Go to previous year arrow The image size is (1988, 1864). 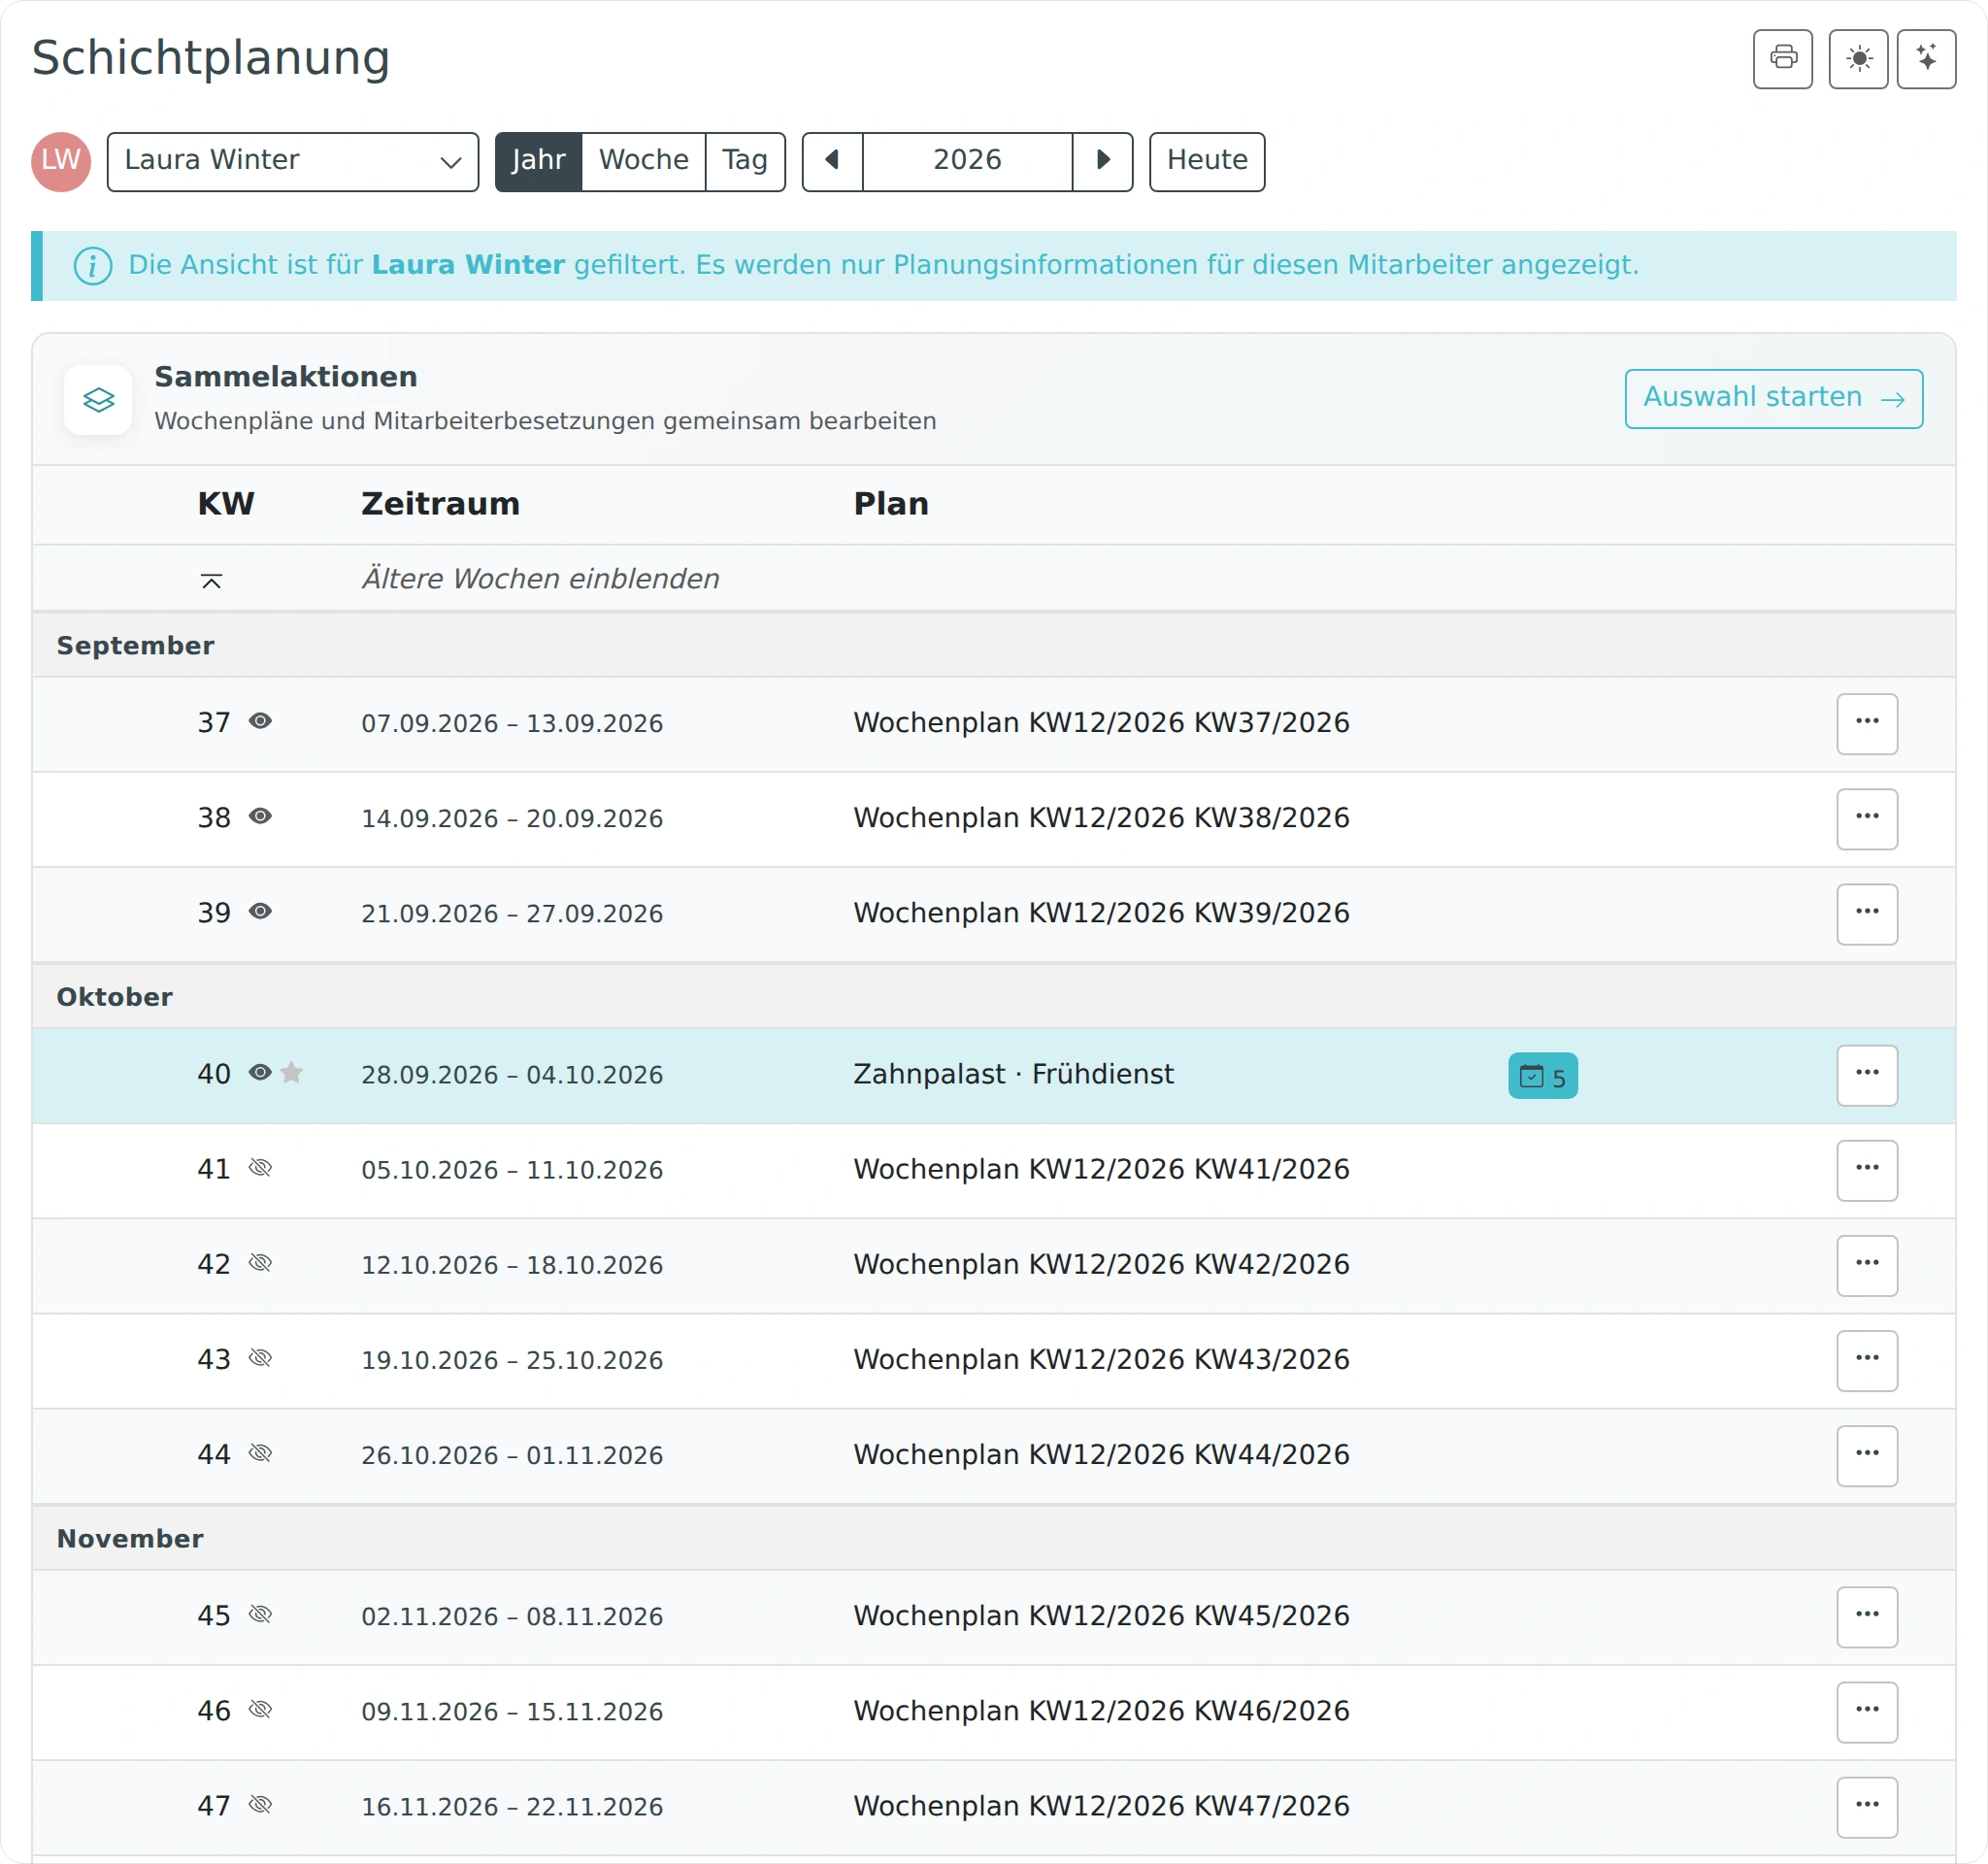(x=832, y=161)
